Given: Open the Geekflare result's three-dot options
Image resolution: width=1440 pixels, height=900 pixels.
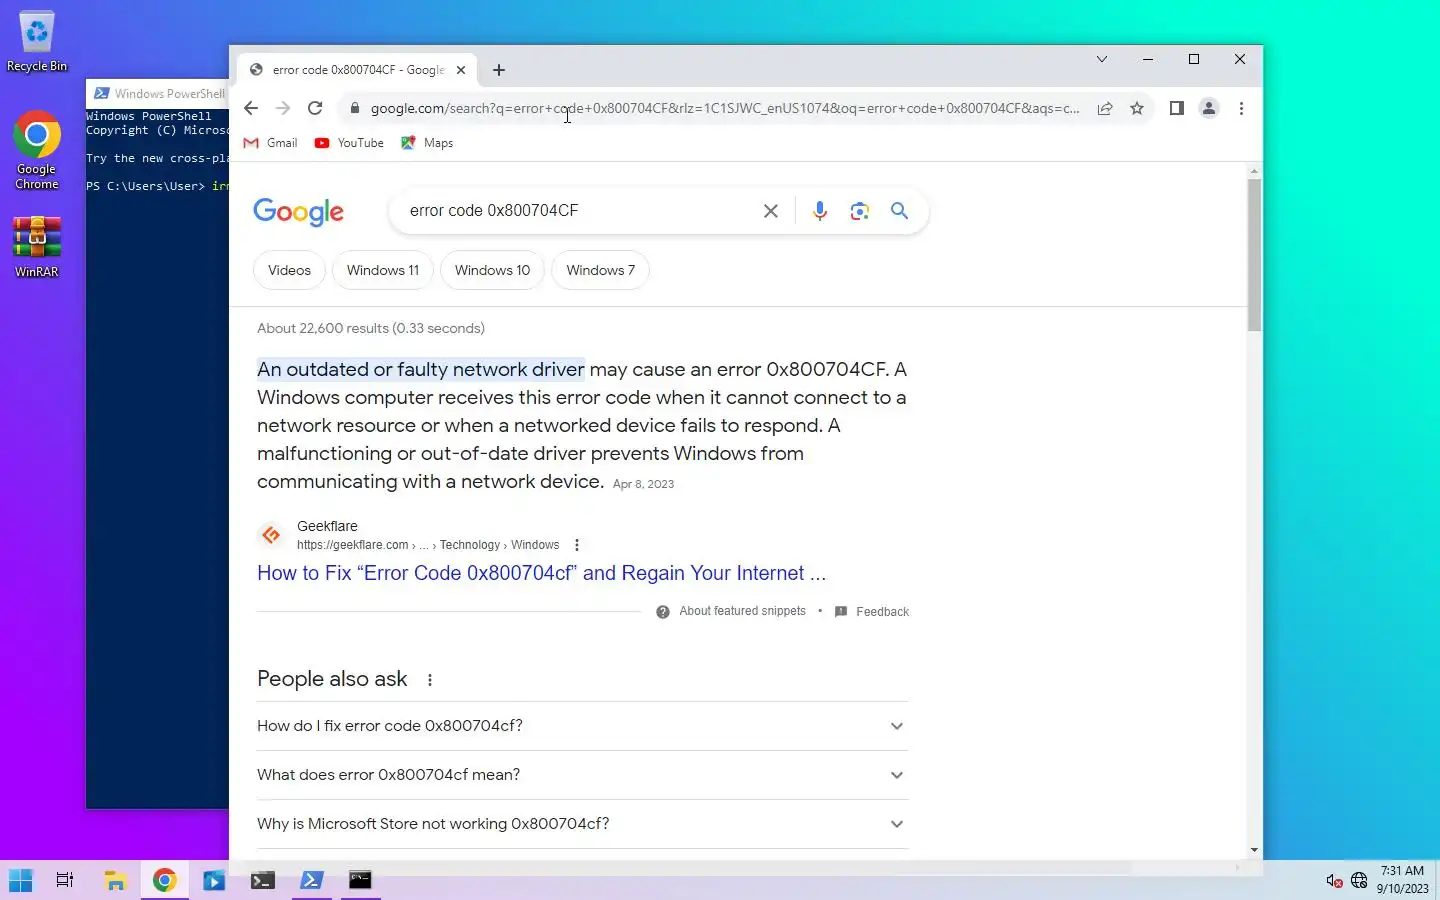Looking at the screenshot, I should tap(577, 545).
